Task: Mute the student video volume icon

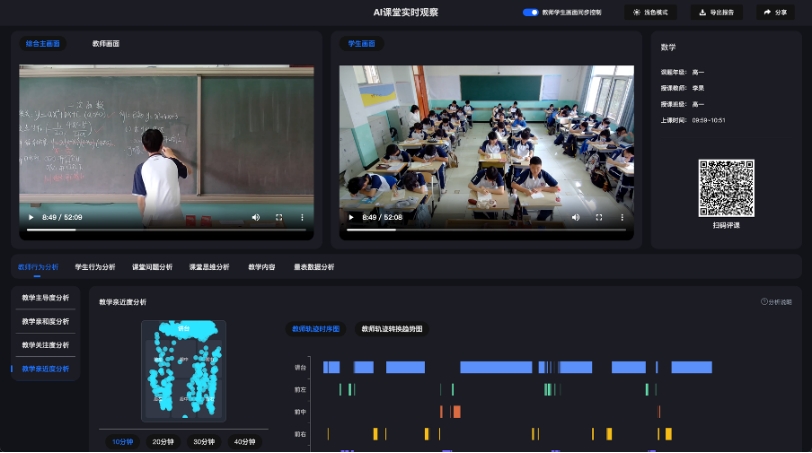Action: point(575,217)
